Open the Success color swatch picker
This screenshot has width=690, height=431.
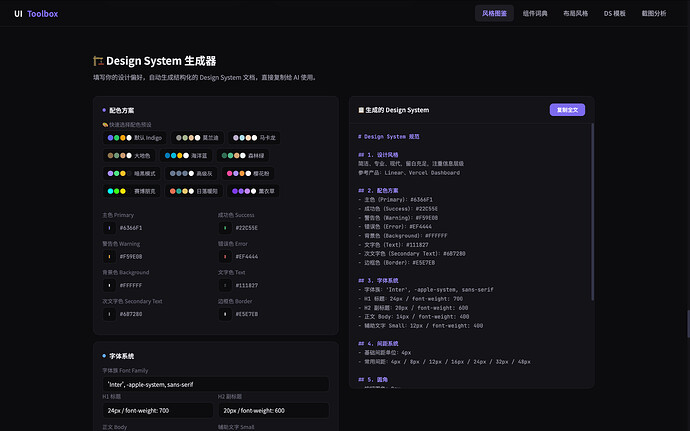click(225, 228)
